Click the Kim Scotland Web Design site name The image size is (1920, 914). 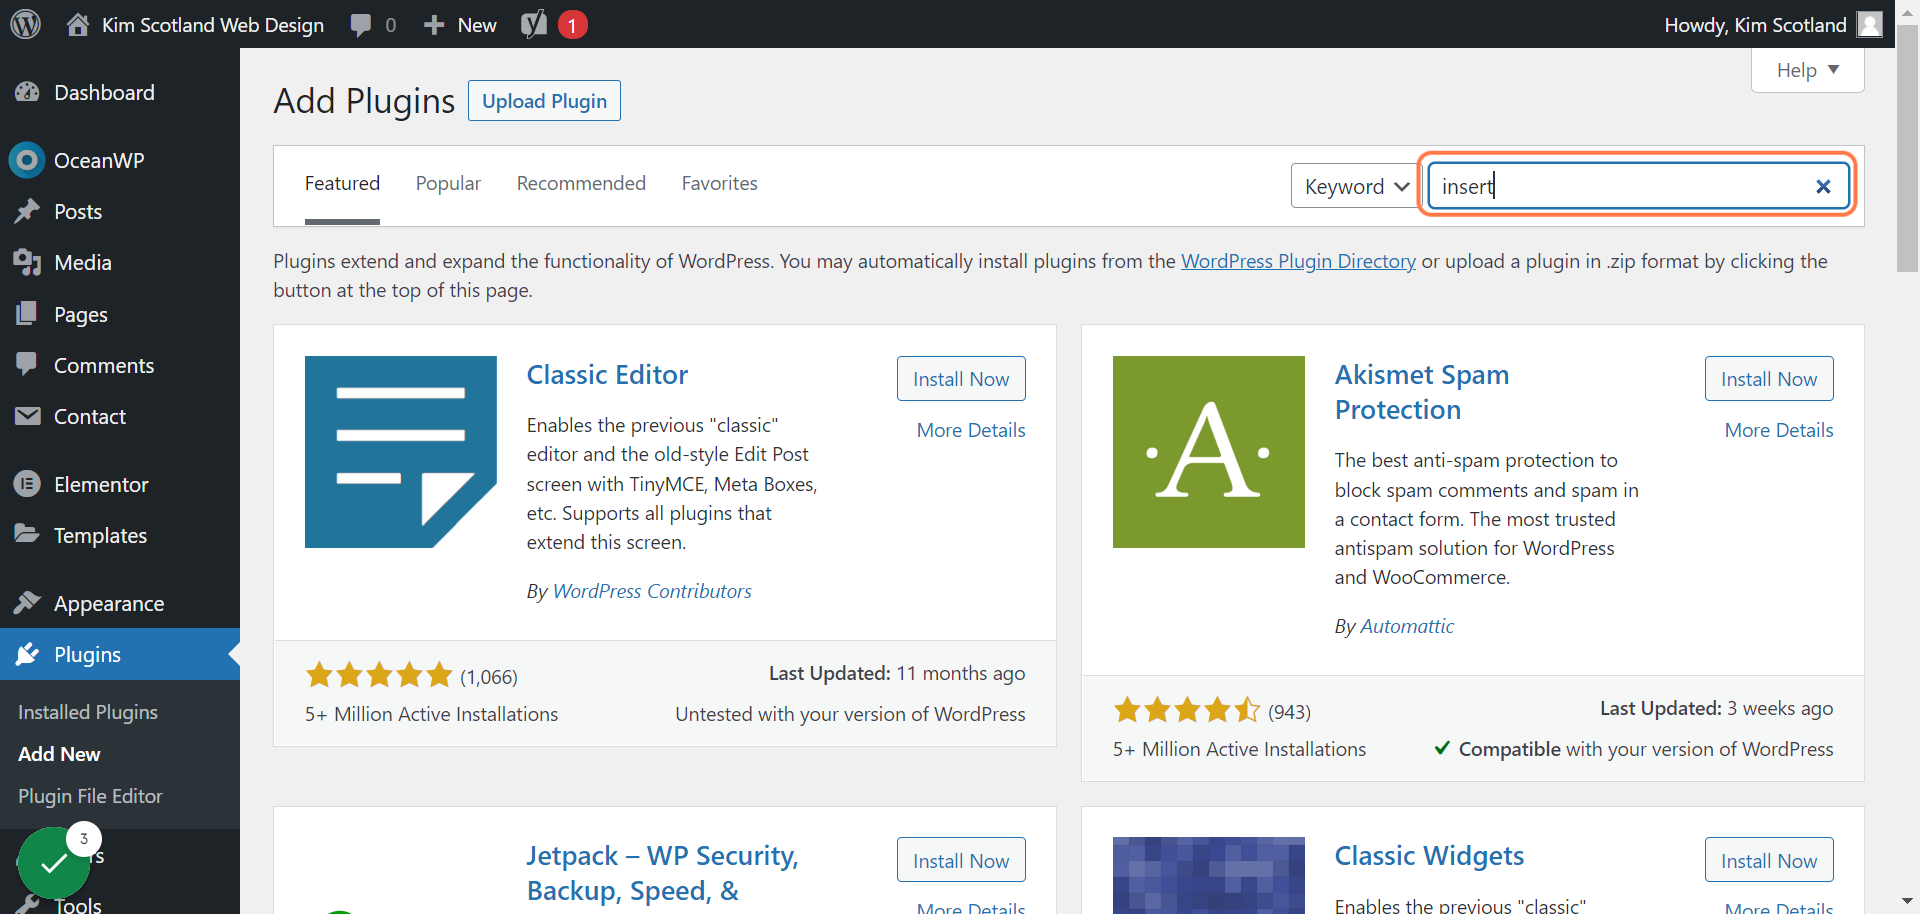[213, 25]
